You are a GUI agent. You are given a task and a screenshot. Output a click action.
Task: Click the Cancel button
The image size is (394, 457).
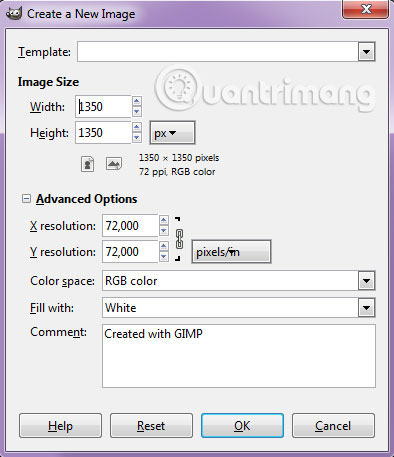click(333, 426)
